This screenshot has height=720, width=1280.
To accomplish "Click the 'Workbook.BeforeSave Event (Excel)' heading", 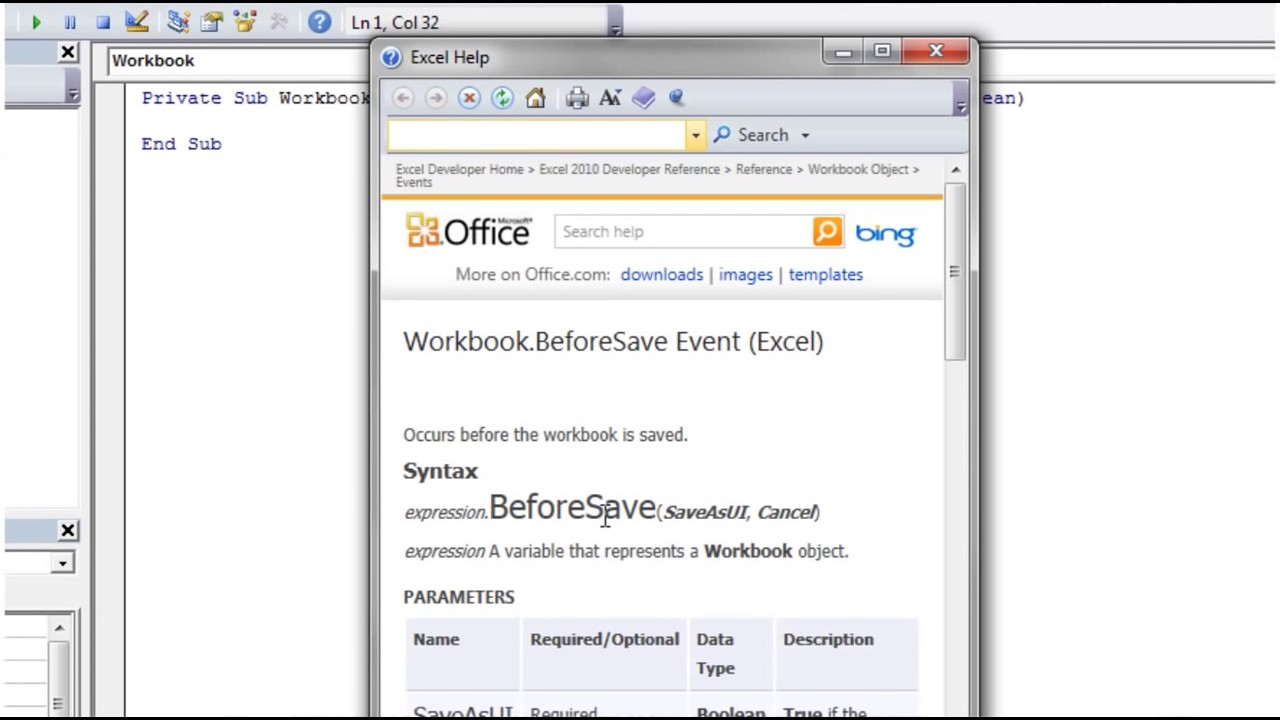I will pos(613,341).
